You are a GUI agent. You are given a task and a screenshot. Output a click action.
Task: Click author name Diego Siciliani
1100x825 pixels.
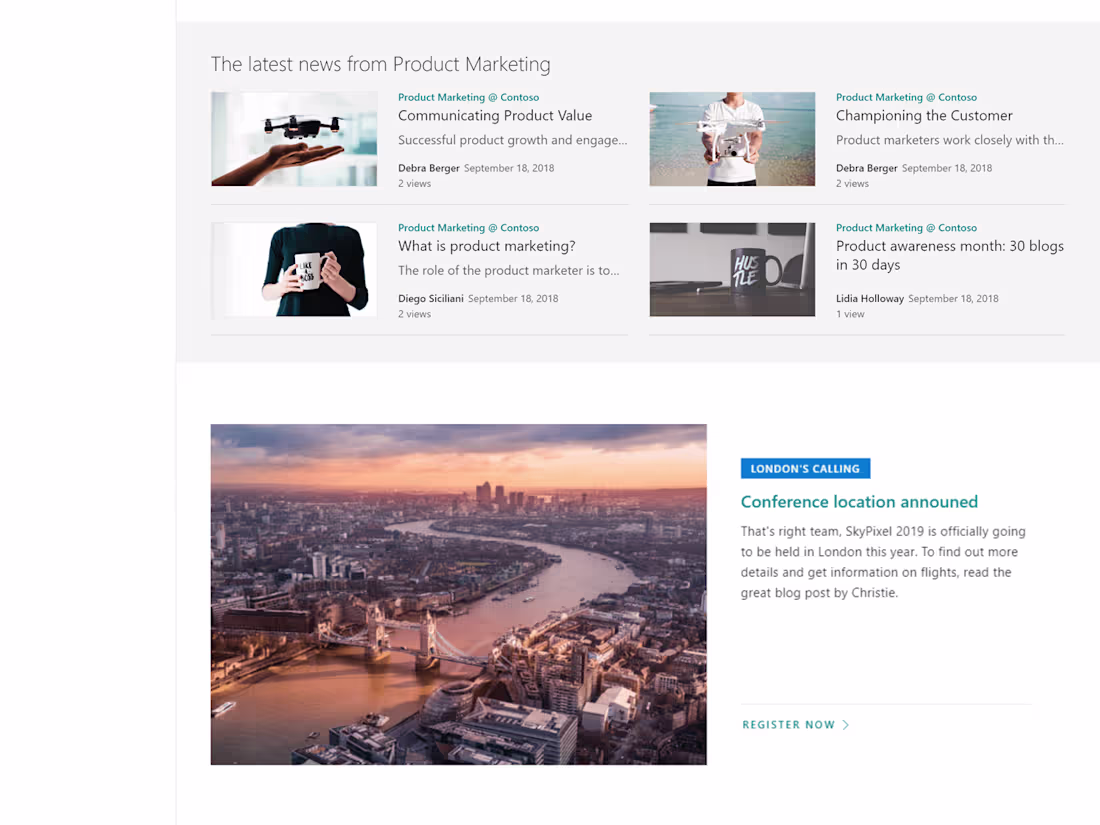[430, 298]
